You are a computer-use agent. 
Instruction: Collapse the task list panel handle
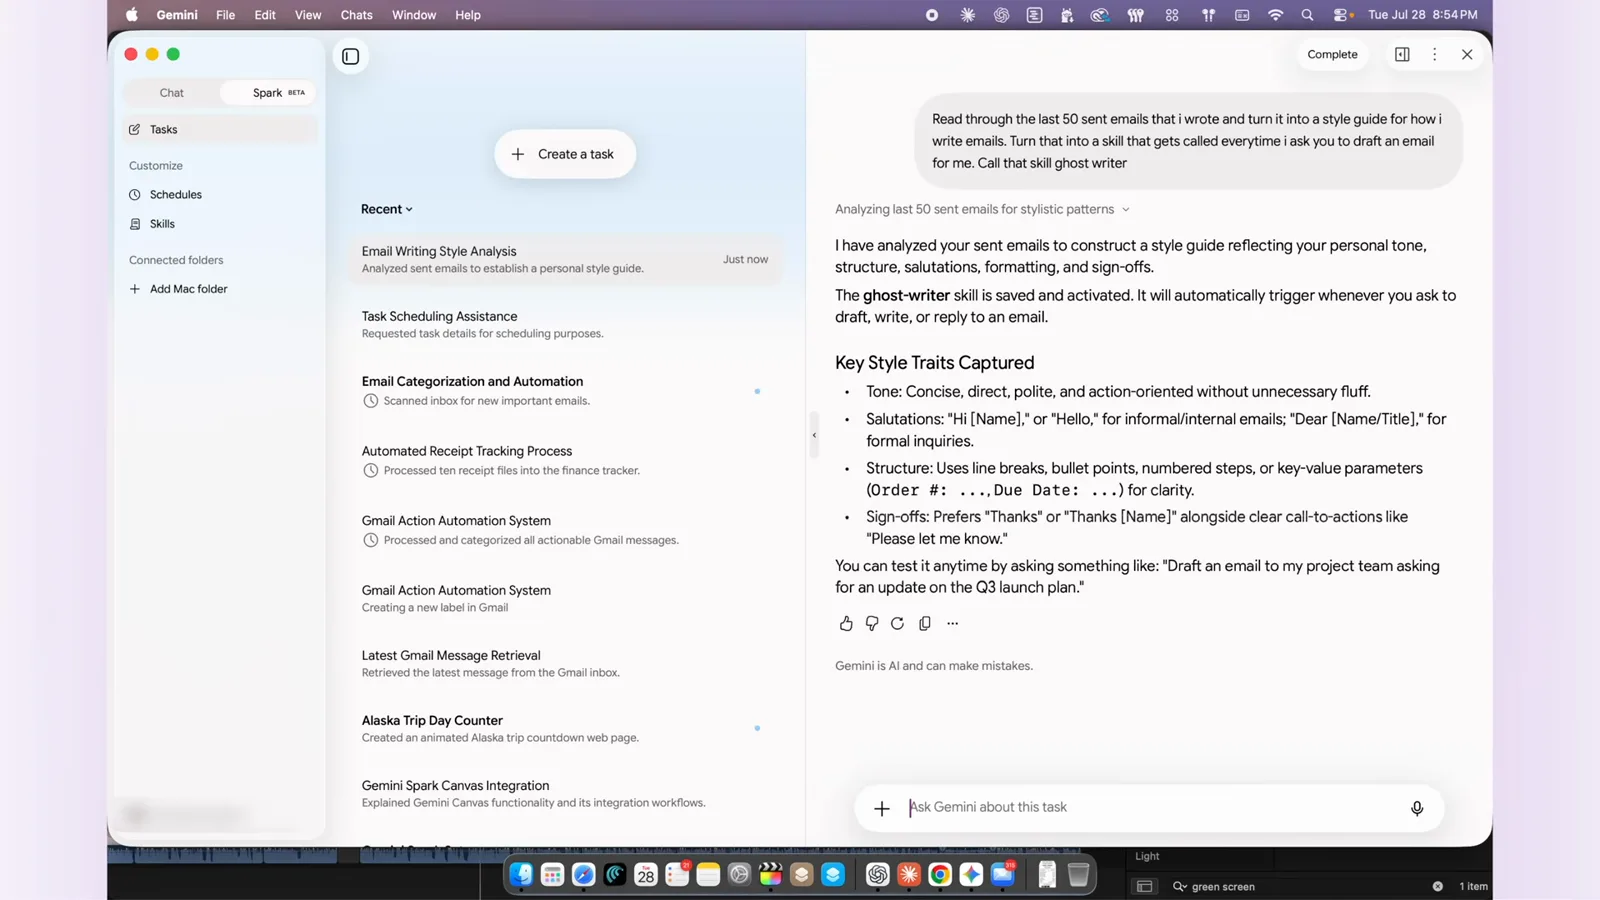pos(814,435)
